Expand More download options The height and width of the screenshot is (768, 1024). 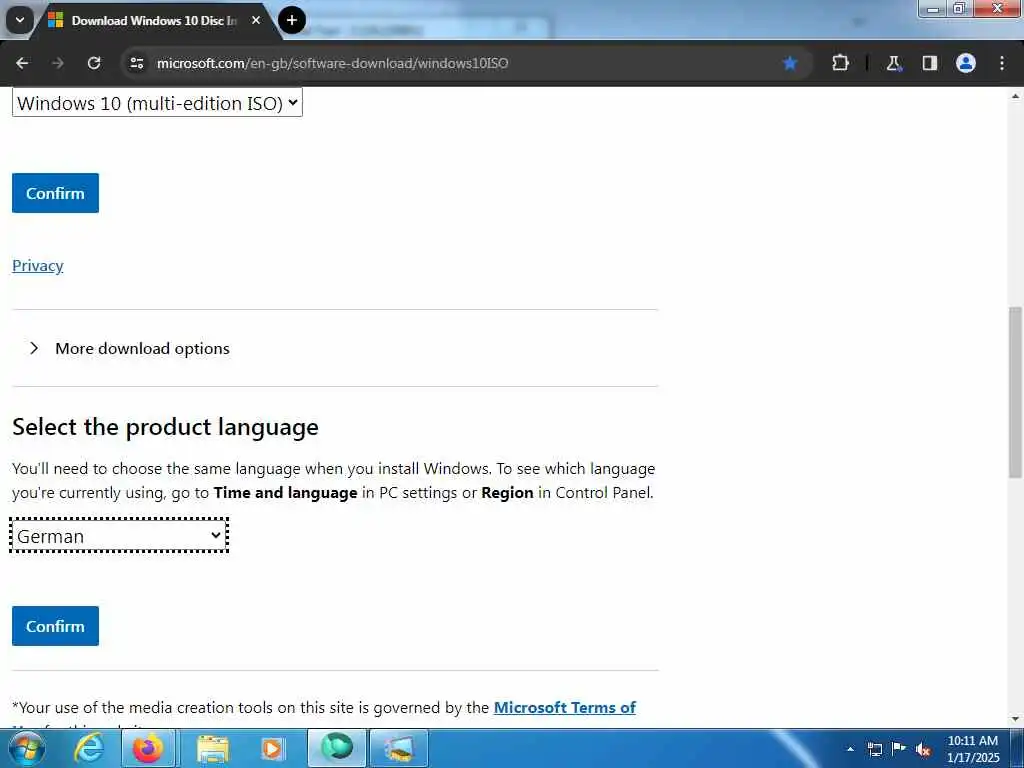coord(131,348)
